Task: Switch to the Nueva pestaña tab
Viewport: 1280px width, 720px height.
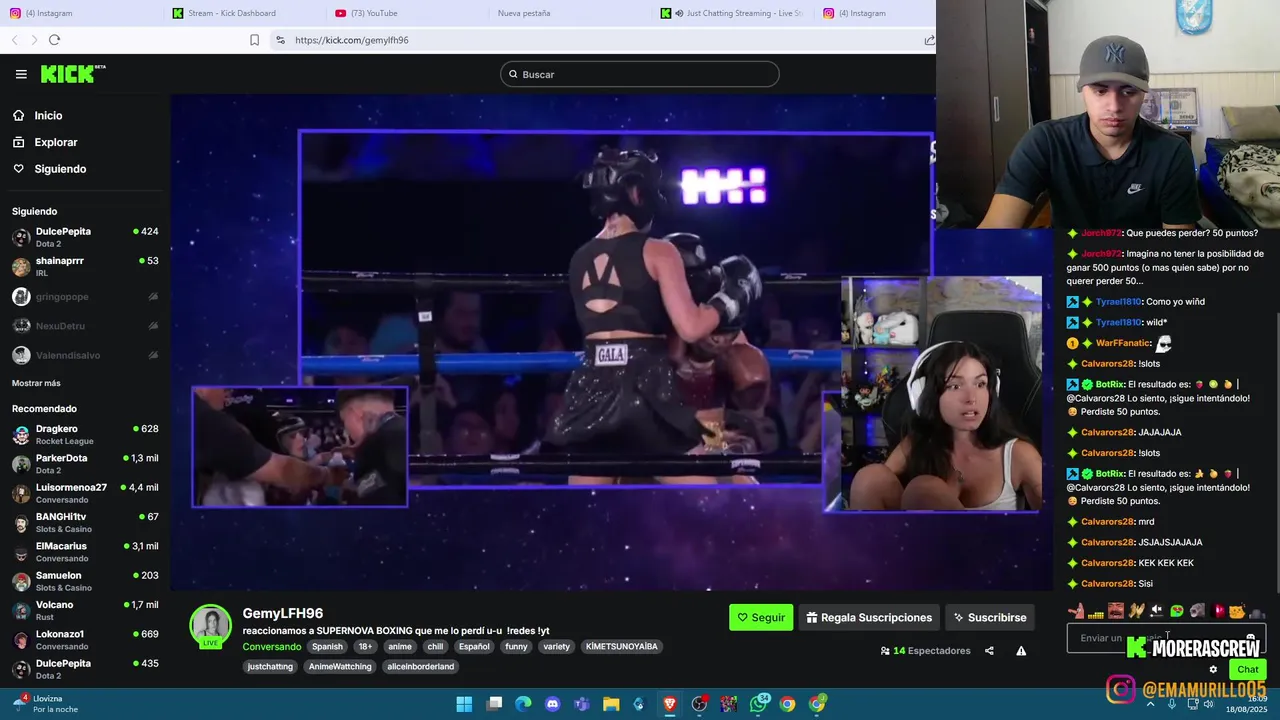Action: tap(526, 13)
